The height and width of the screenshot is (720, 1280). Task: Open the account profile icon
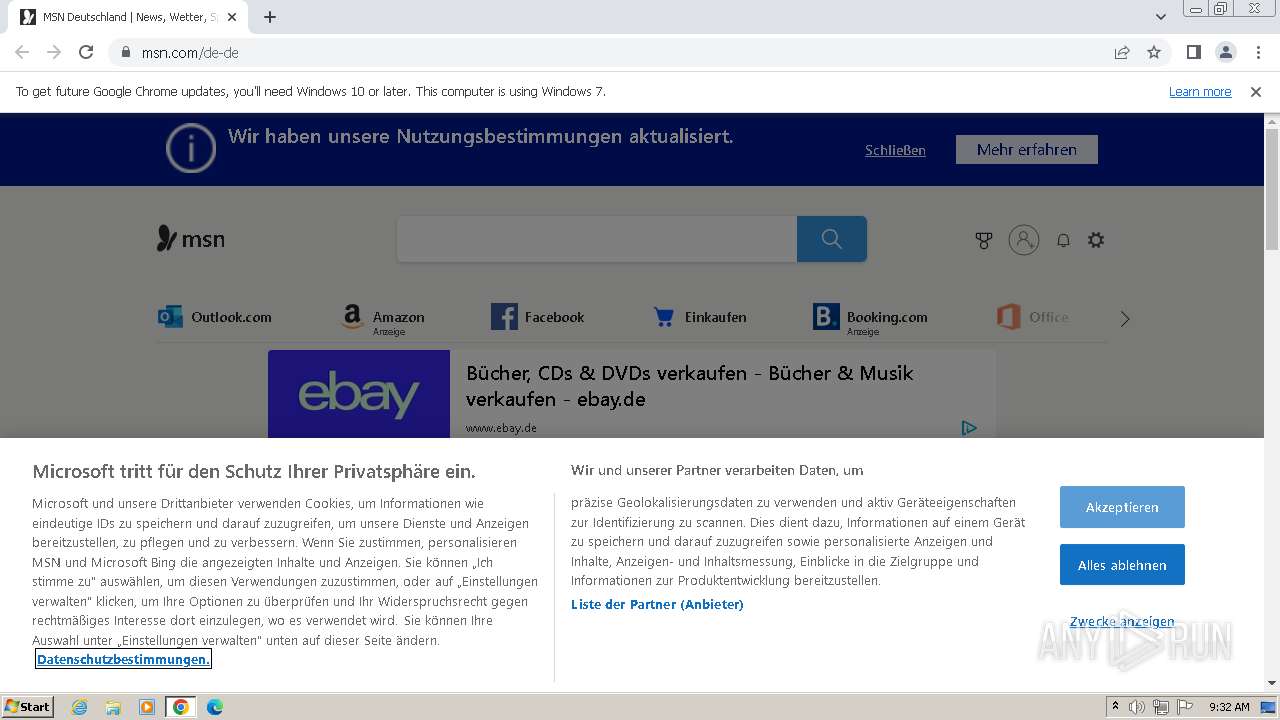tap(1024, 240)
